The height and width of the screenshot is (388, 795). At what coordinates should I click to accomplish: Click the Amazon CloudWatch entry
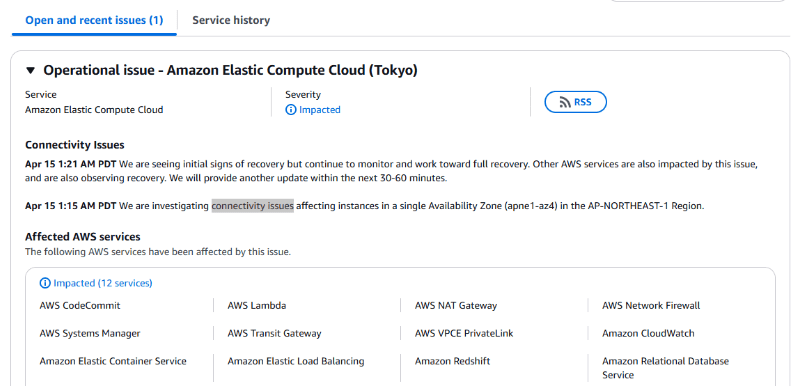click(648, 334)
